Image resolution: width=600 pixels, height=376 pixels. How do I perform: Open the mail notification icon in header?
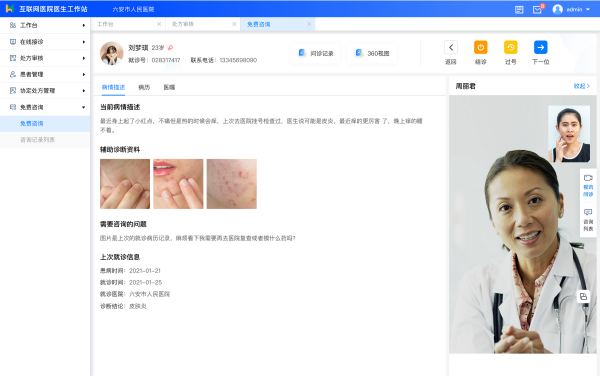tap(537, 10)
